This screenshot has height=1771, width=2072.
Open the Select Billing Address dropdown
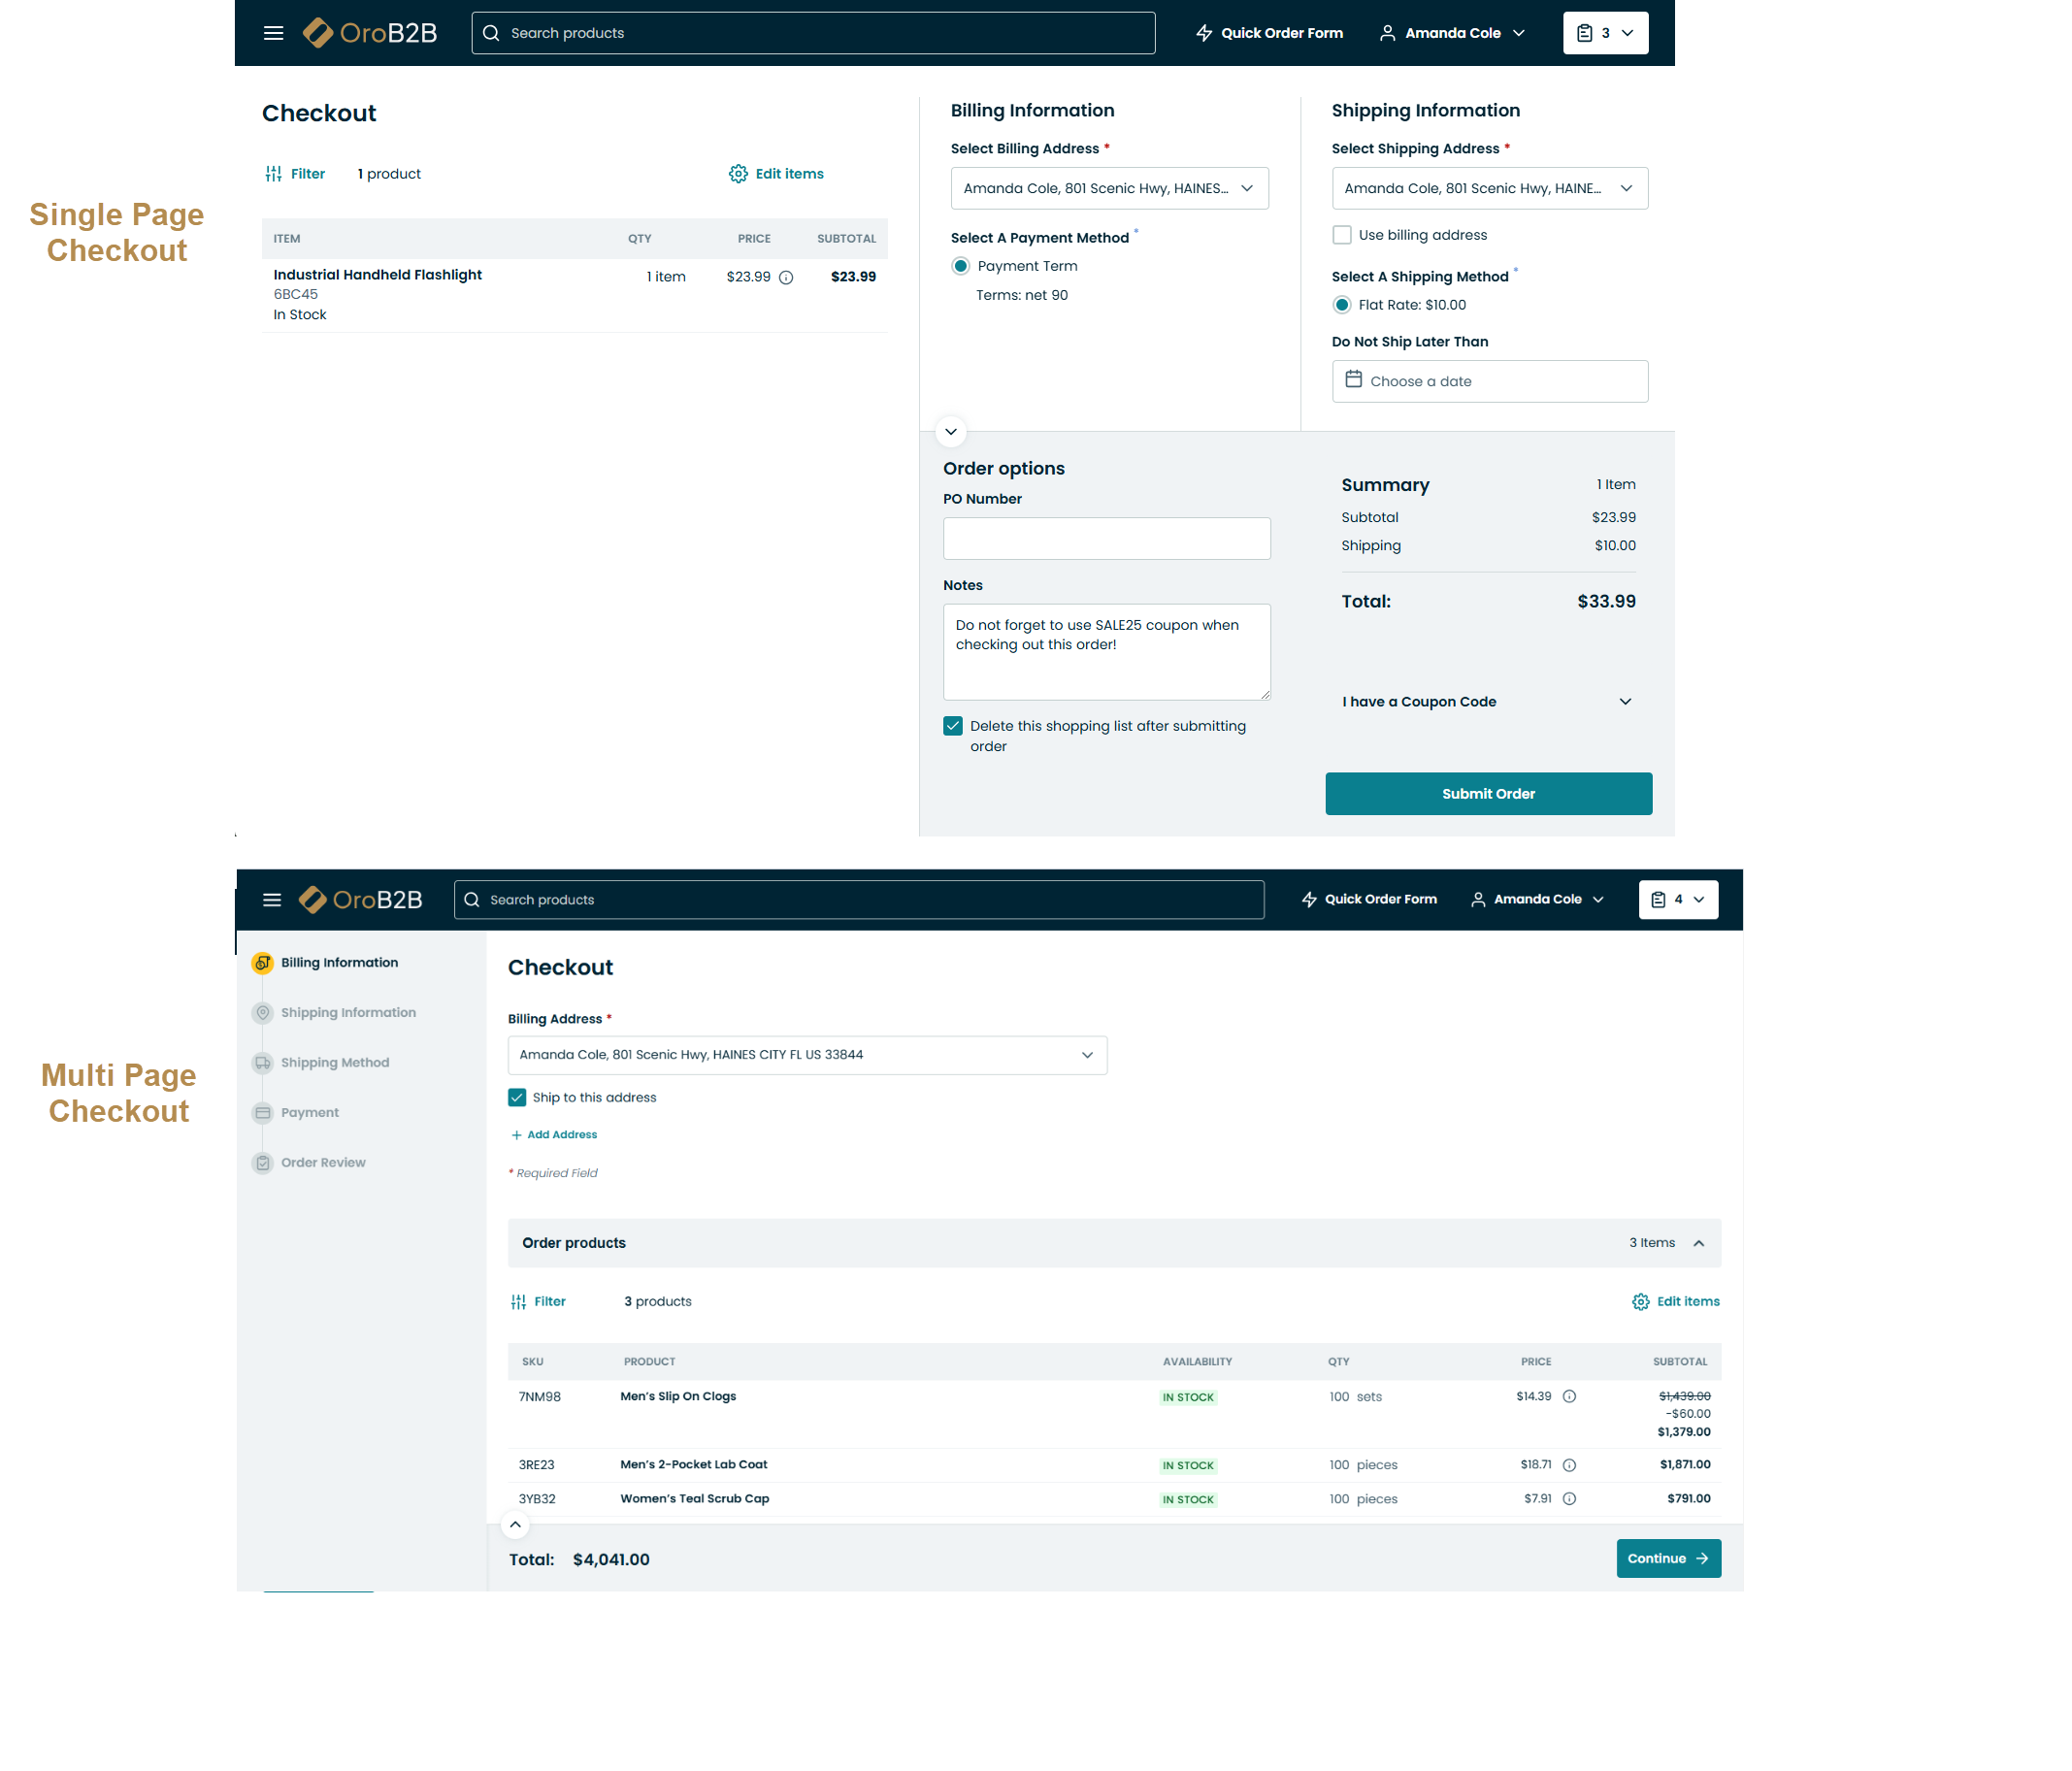(1108, 188)
